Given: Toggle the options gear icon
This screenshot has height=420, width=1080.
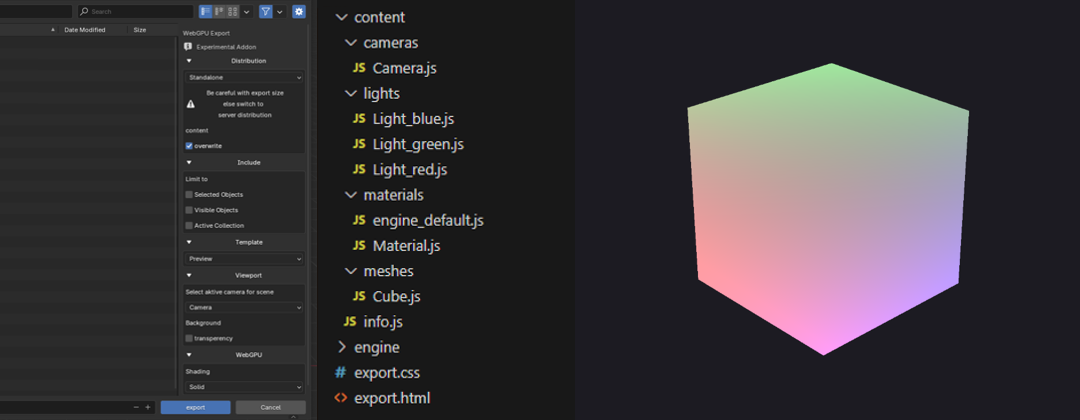Looking at the screenshot, I should [298, 12].
